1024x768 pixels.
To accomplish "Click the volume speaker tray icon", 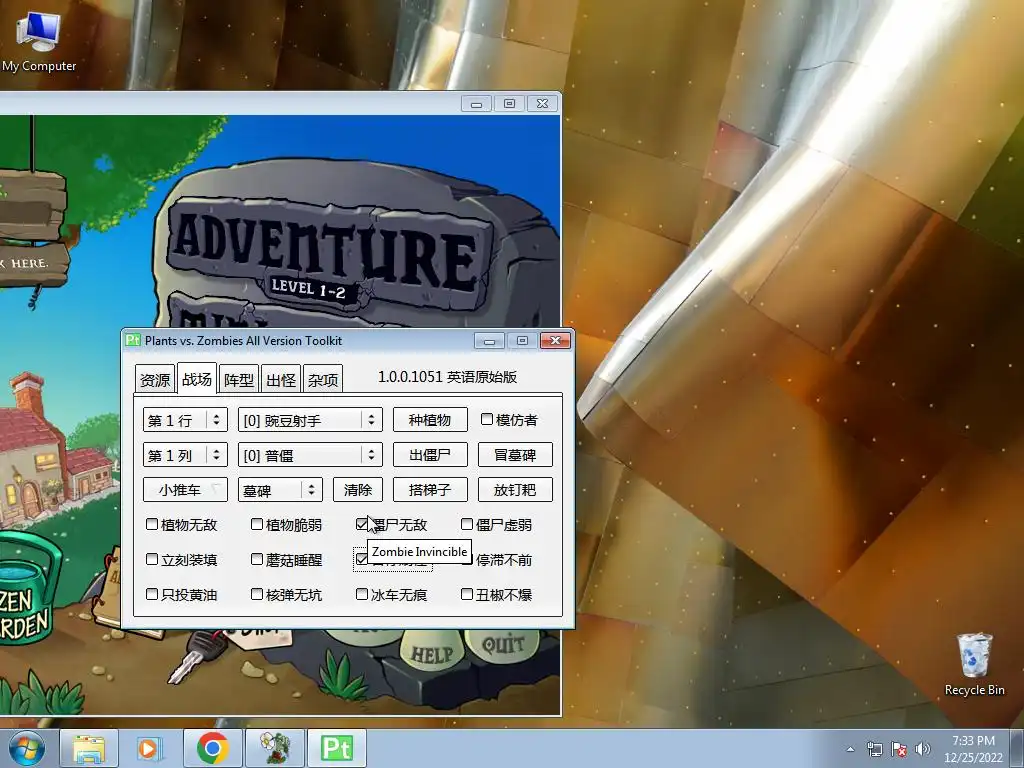I will (923, 749).
